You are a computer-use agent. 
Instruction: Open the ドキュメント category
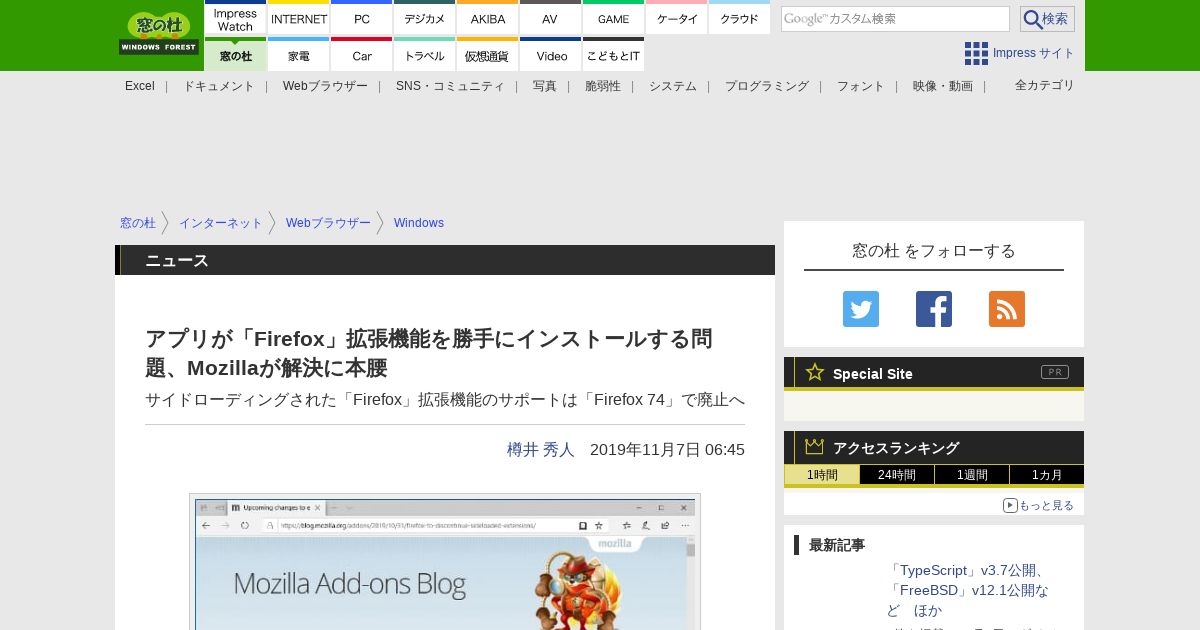tap(219, 86)
